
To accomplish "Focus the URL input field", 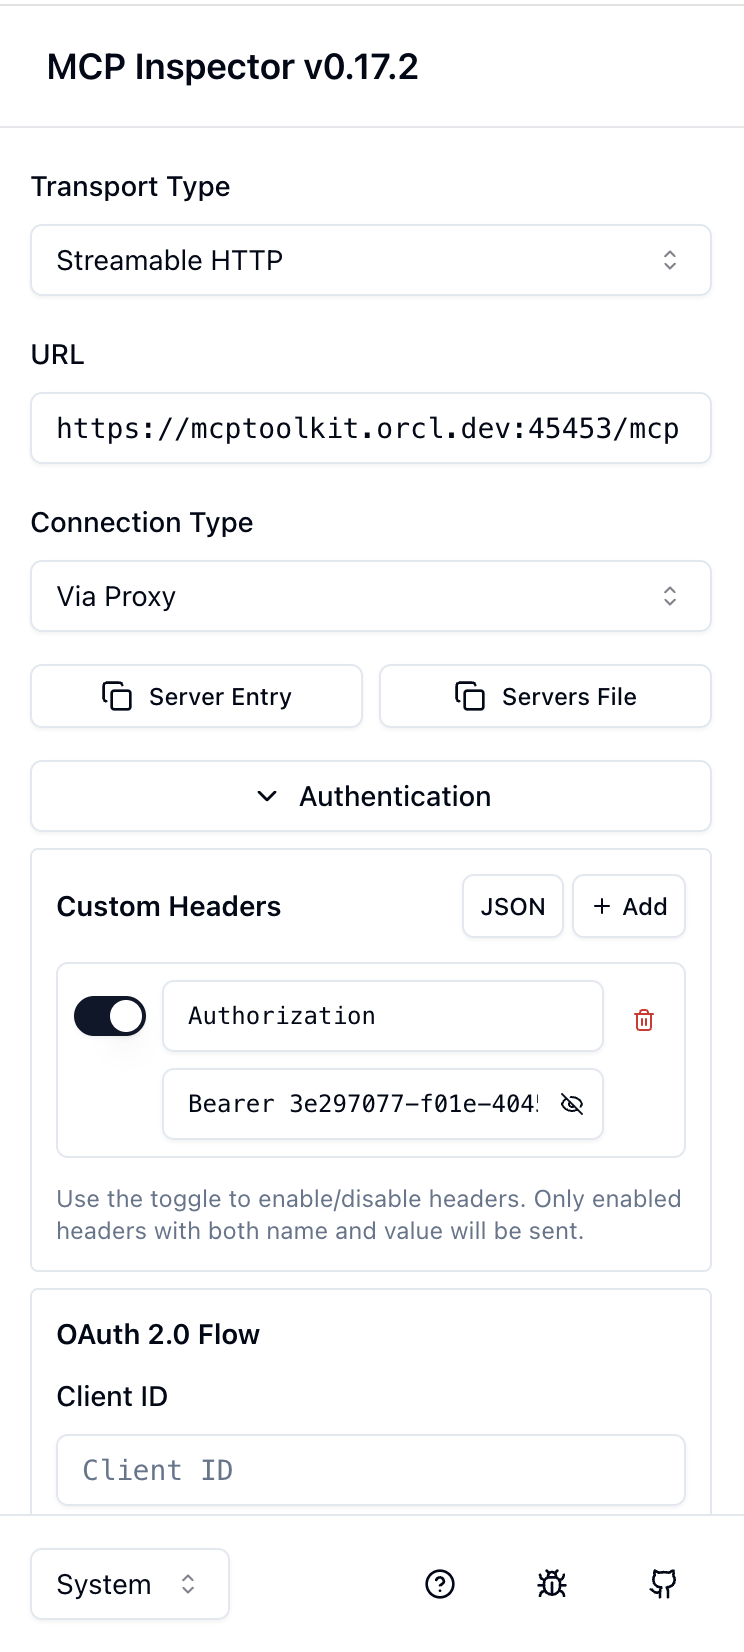I will tap(371, 428).
